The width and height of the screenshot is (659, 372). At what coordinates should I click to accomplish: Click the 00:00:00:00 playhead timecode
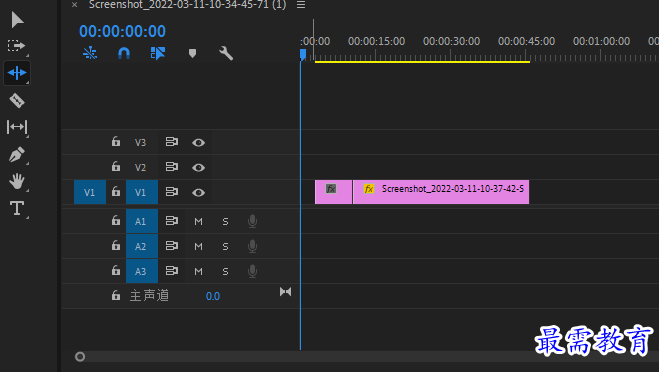[x=122, y=31]
